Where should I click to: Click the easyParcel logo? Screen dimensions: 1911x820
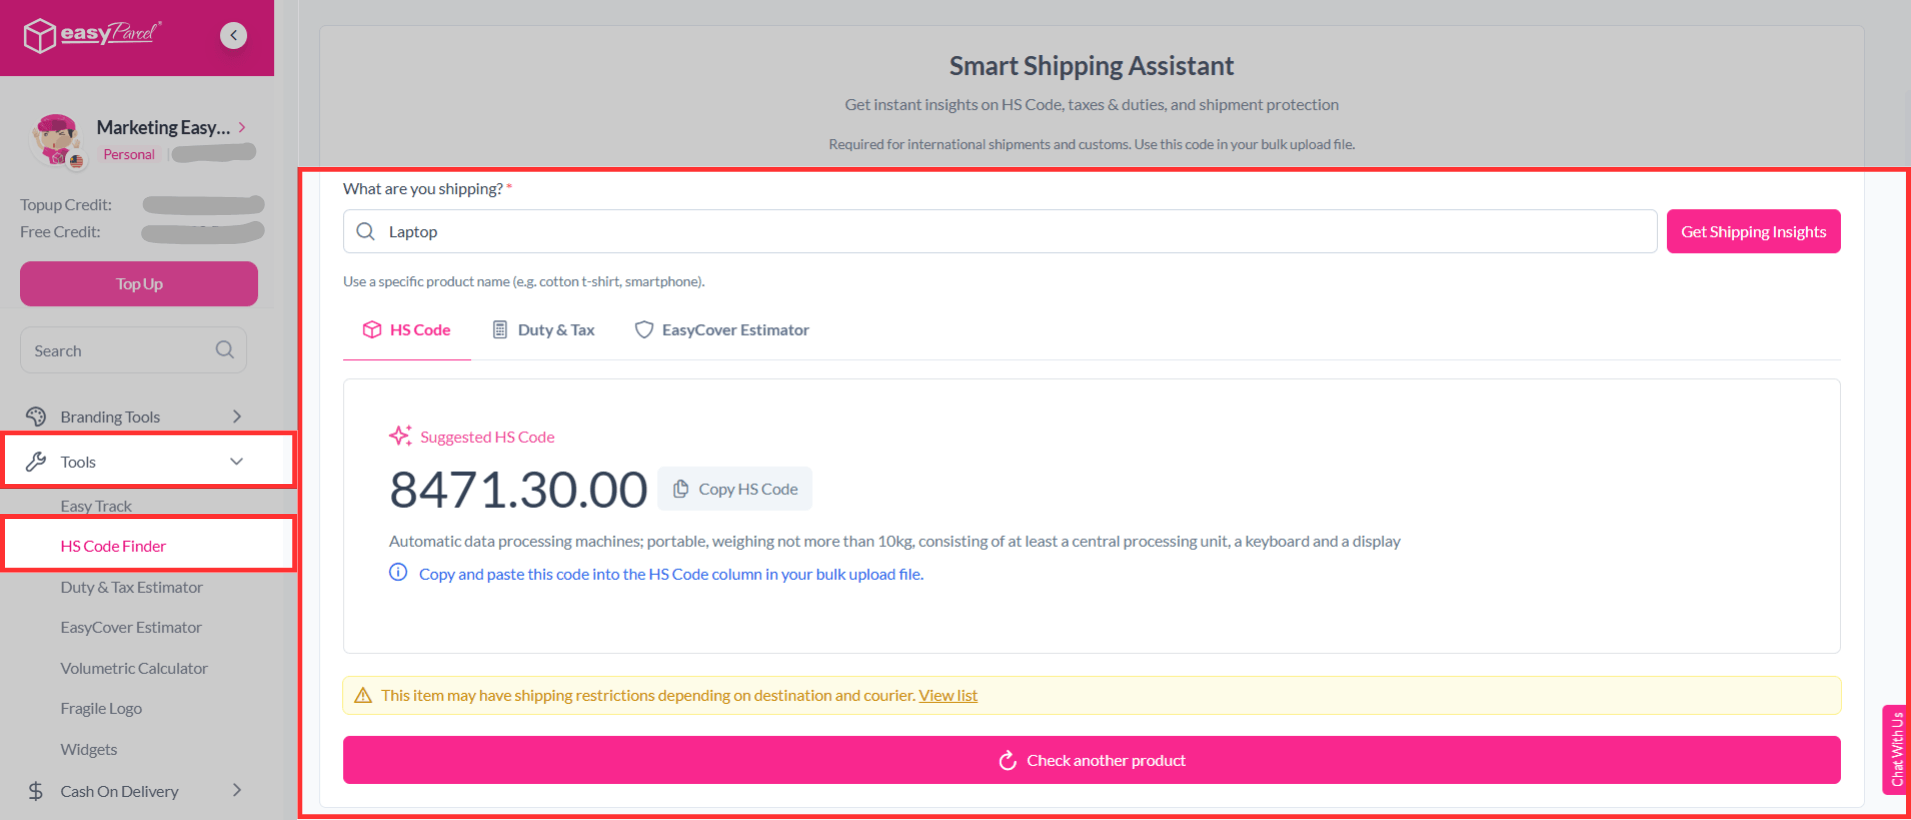pyautogui.click(x=92, y=35)
